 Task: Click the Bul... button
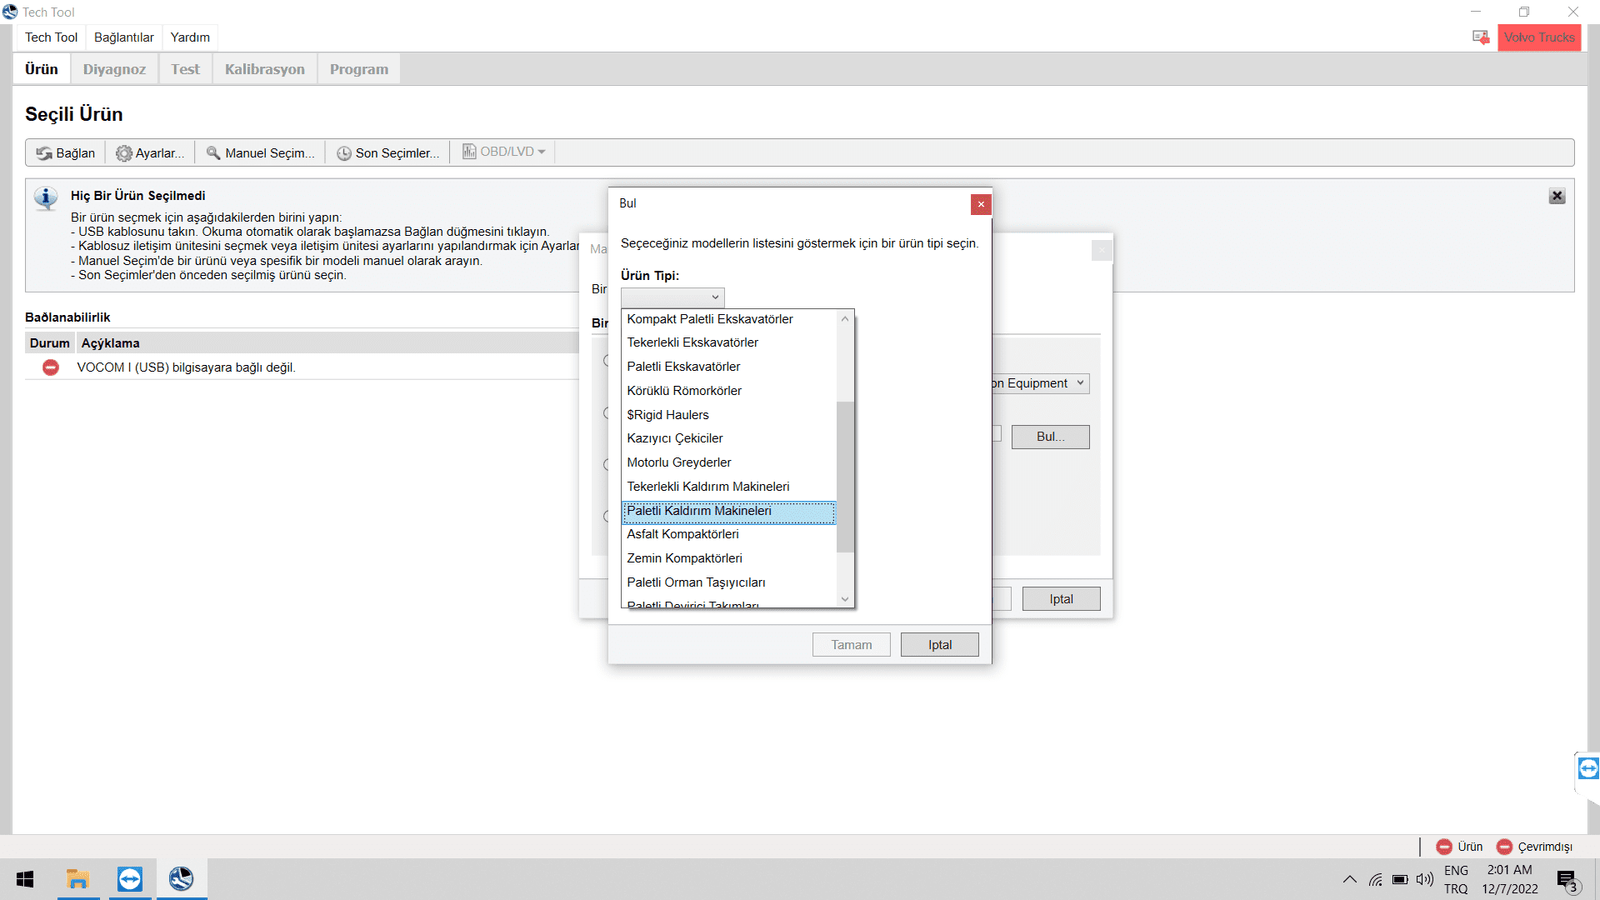click(x=1050, y=437)
